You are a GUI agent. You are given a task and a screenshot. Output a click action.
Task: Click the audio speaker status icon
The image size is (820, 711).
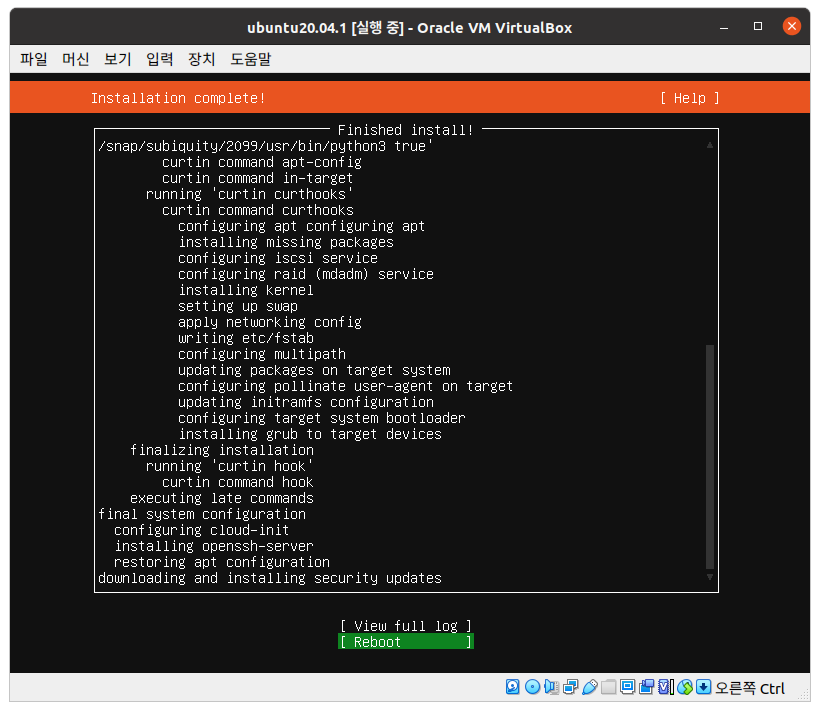pos(551,686)
